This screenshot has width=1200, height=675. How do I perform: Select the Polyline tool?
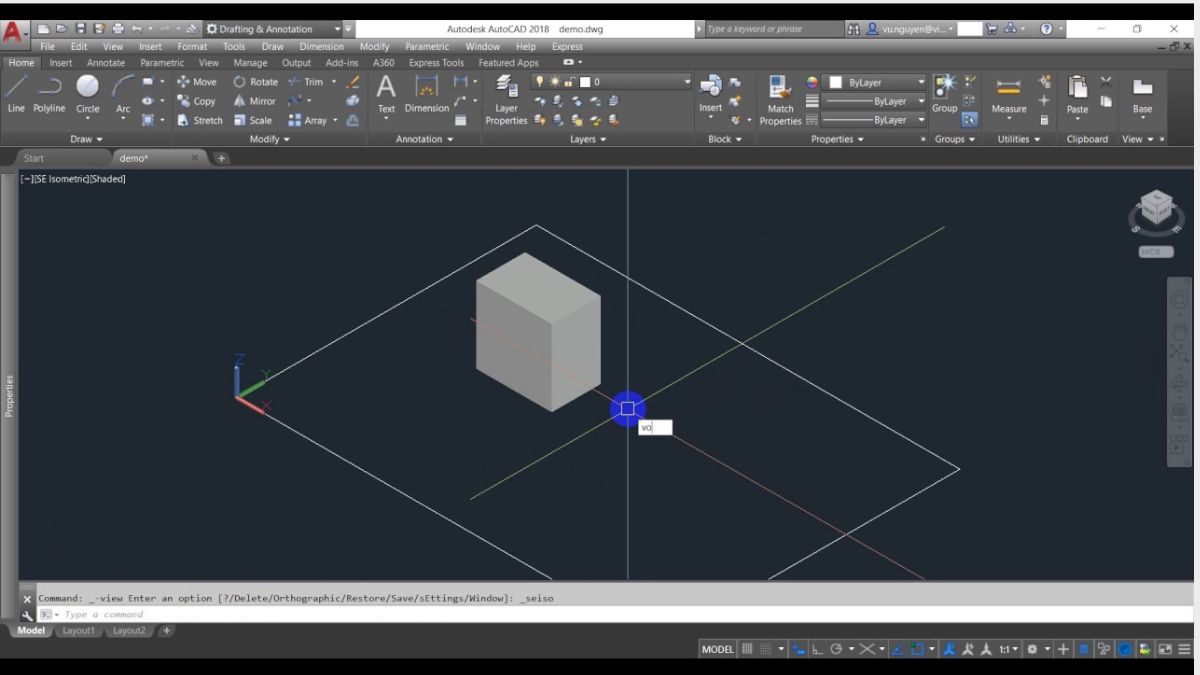[49, 93]
